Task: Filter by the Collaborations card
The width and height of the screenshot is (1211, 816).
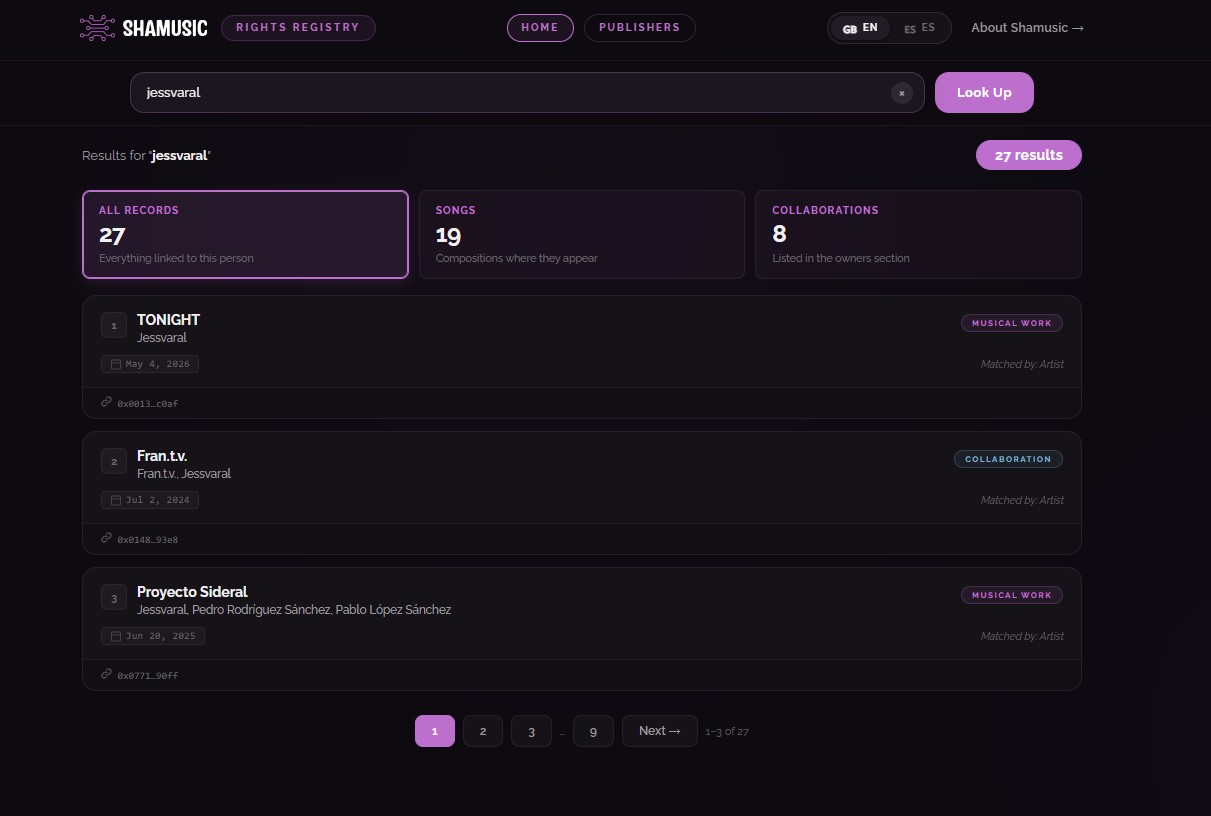Action: point(918,234)
